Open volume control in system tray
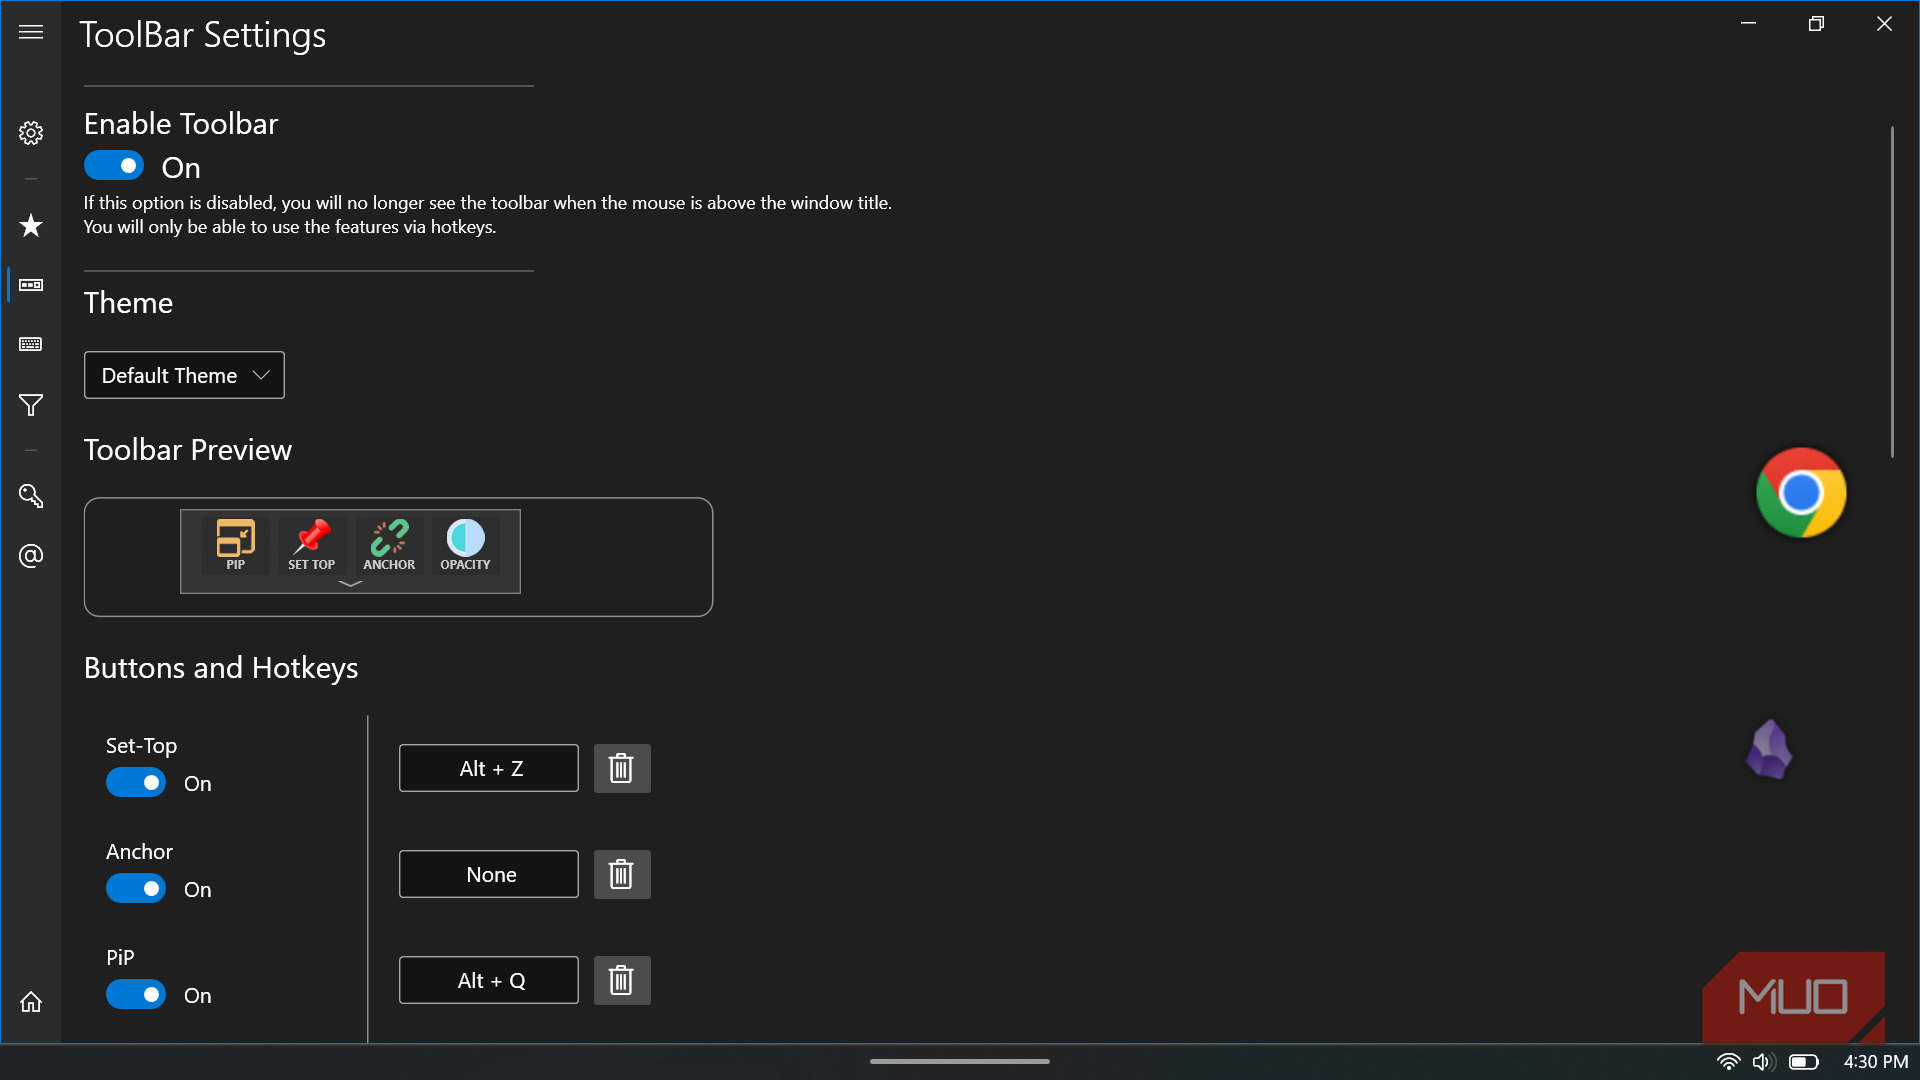The image size is (1920, 1080). (x=1762, y=1062)
